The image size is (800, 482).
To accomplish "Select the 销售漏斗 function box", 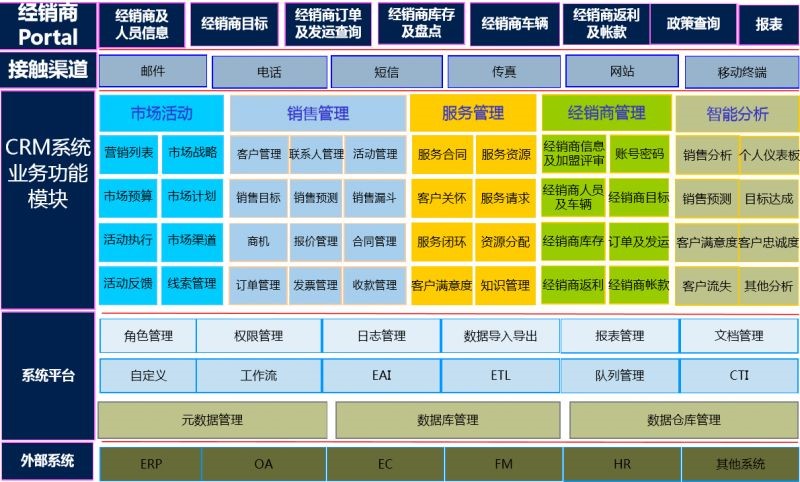I will click(x=374, y=198).
